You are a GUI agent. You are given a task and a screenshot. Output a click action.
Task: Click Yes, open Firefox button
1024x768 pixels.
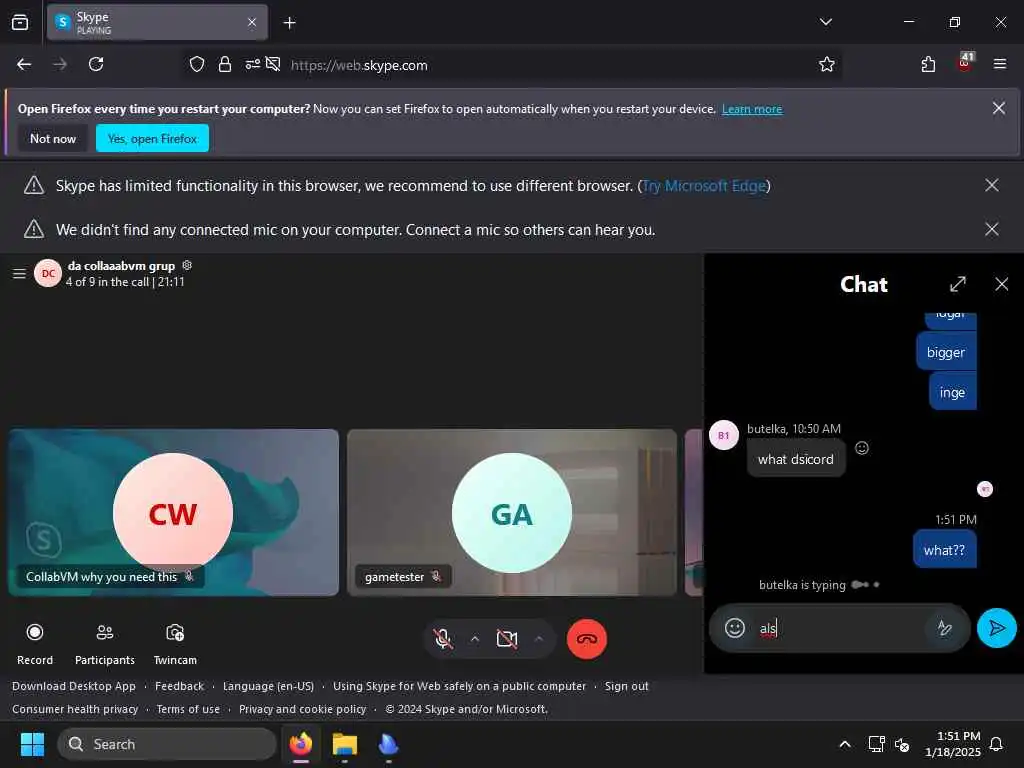tap(152, 138)
